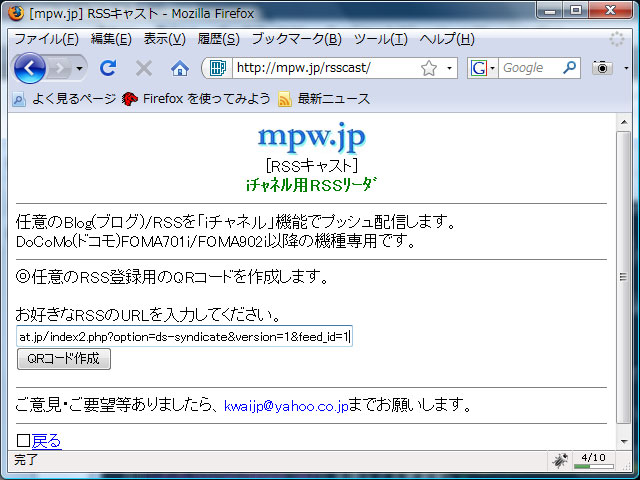Go back with the blue Back arrow
This screenshot has height=480, width=640.
pyautogui.click(x=29, y=68)
